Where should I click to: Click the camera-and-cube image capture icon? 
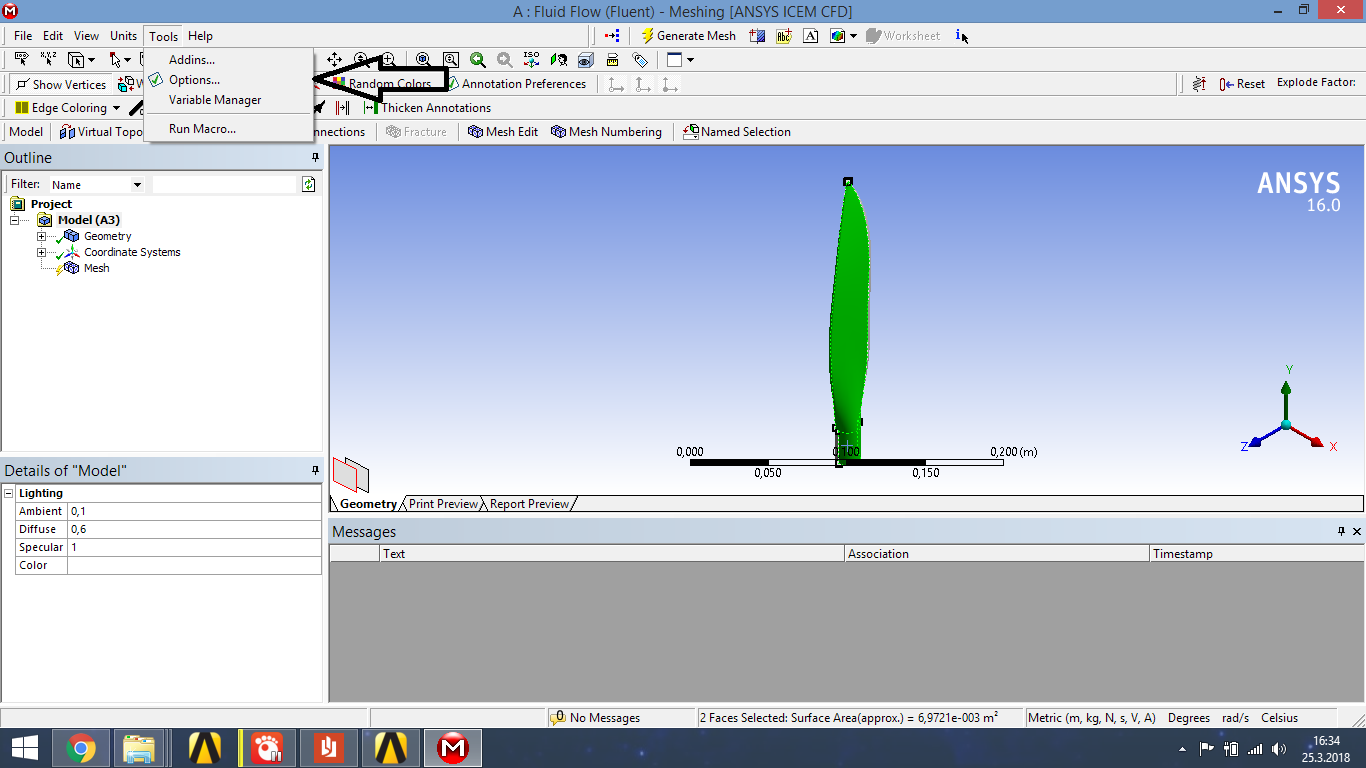(586, 60)
